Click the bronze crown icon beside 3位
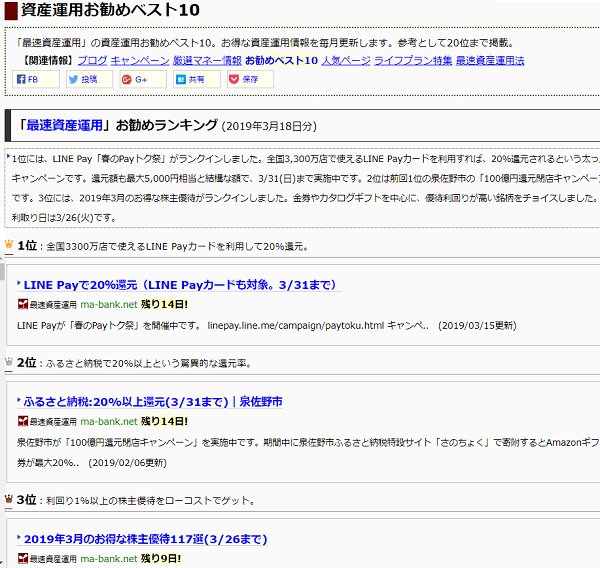 pyautogui.click(x=9, y=499)
